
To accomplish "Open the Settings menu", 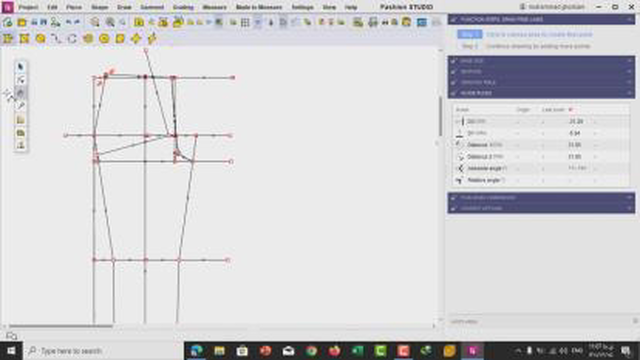I will 302,7.
